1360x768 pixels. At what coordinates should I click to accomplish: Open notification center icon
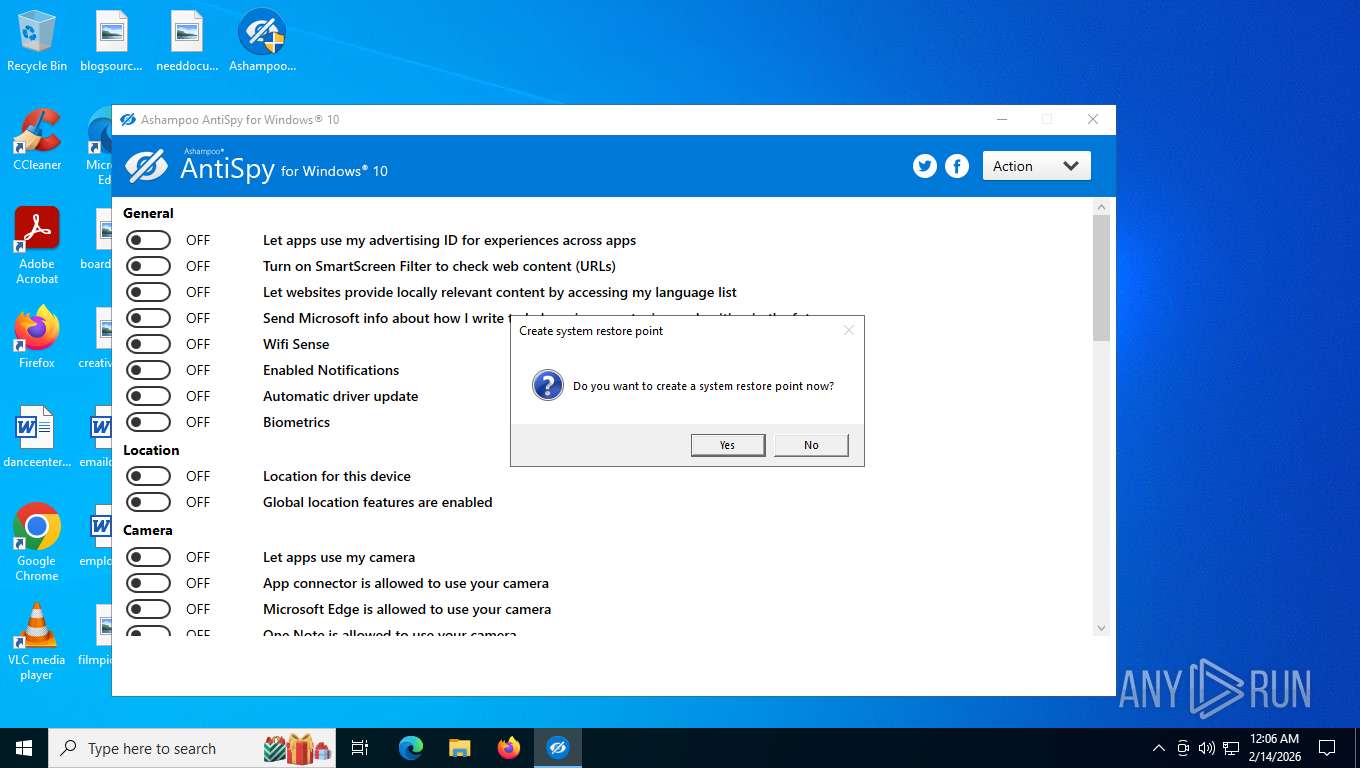[1327, 748]
